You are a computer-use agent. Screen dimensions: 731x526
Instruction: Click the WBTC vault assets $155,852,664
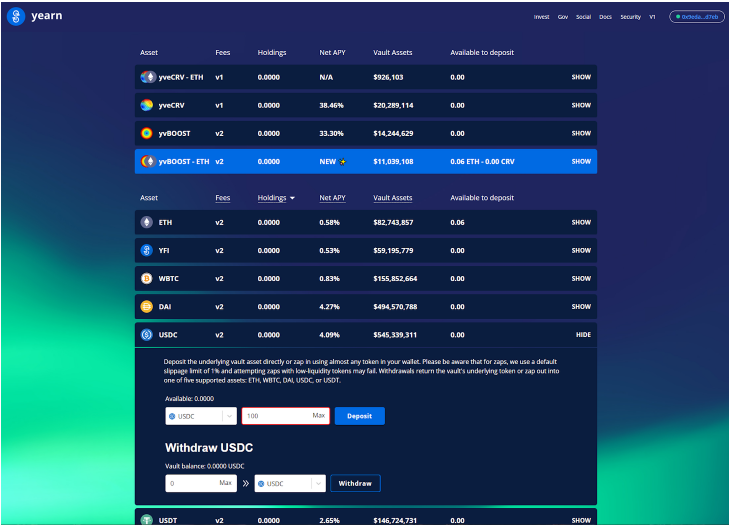tap(395, 278)
